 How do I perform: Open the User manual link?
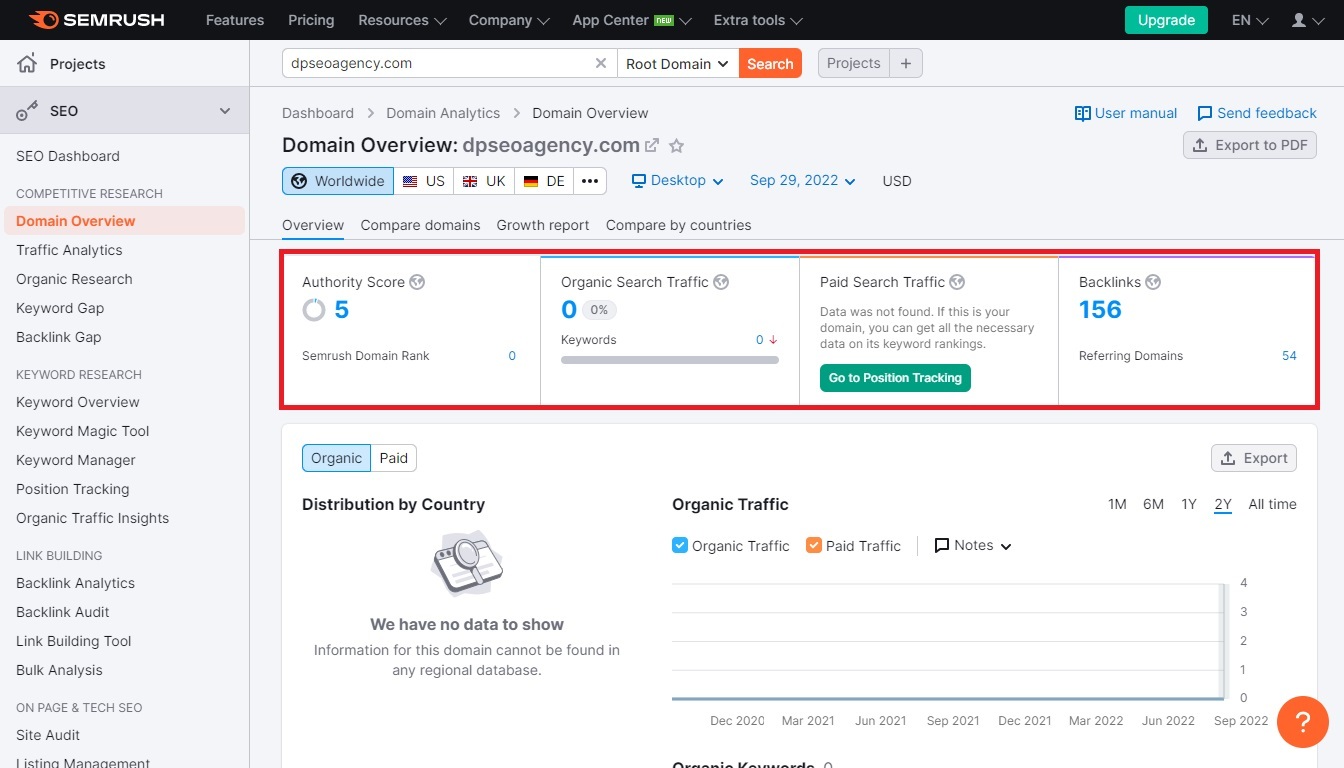[1126, 113]
